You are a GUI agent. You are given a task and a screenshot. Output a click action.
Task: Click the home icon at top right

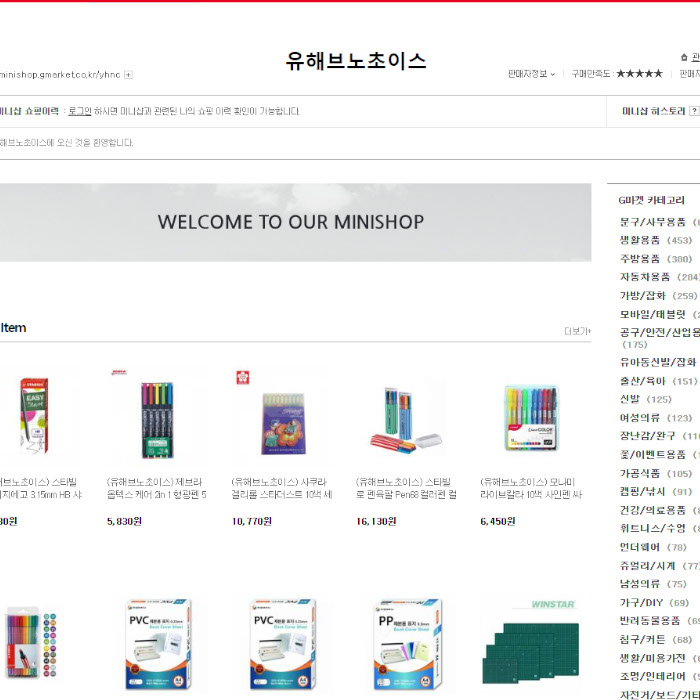pos(683,58)
